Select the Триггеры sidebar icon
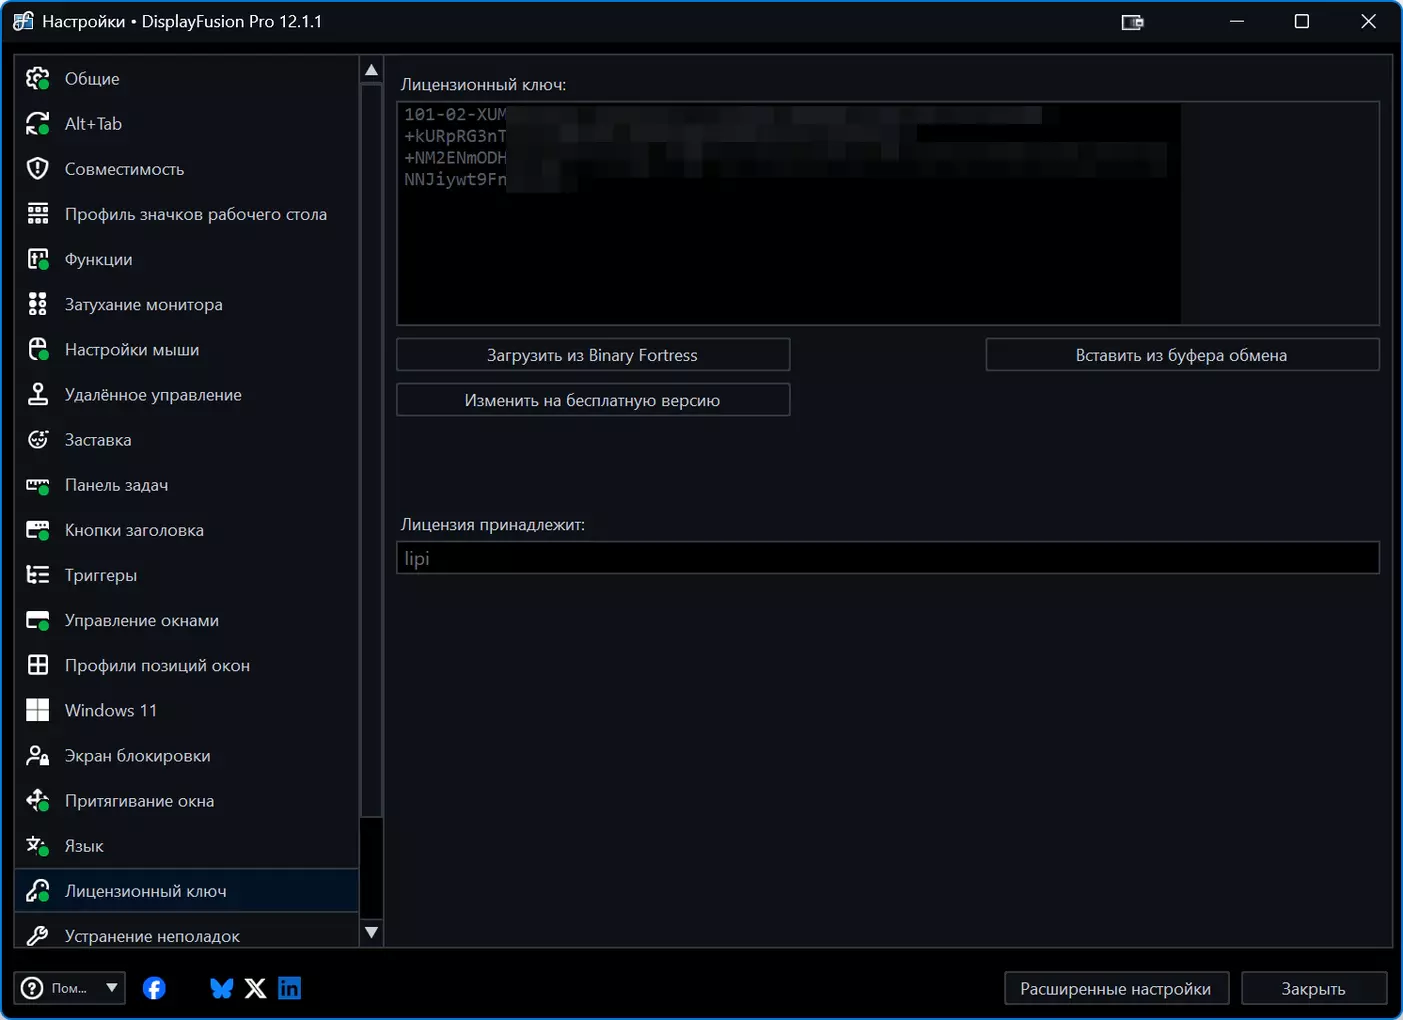1403x1020 pixels. pyautogui.click(x=38, y=575)
